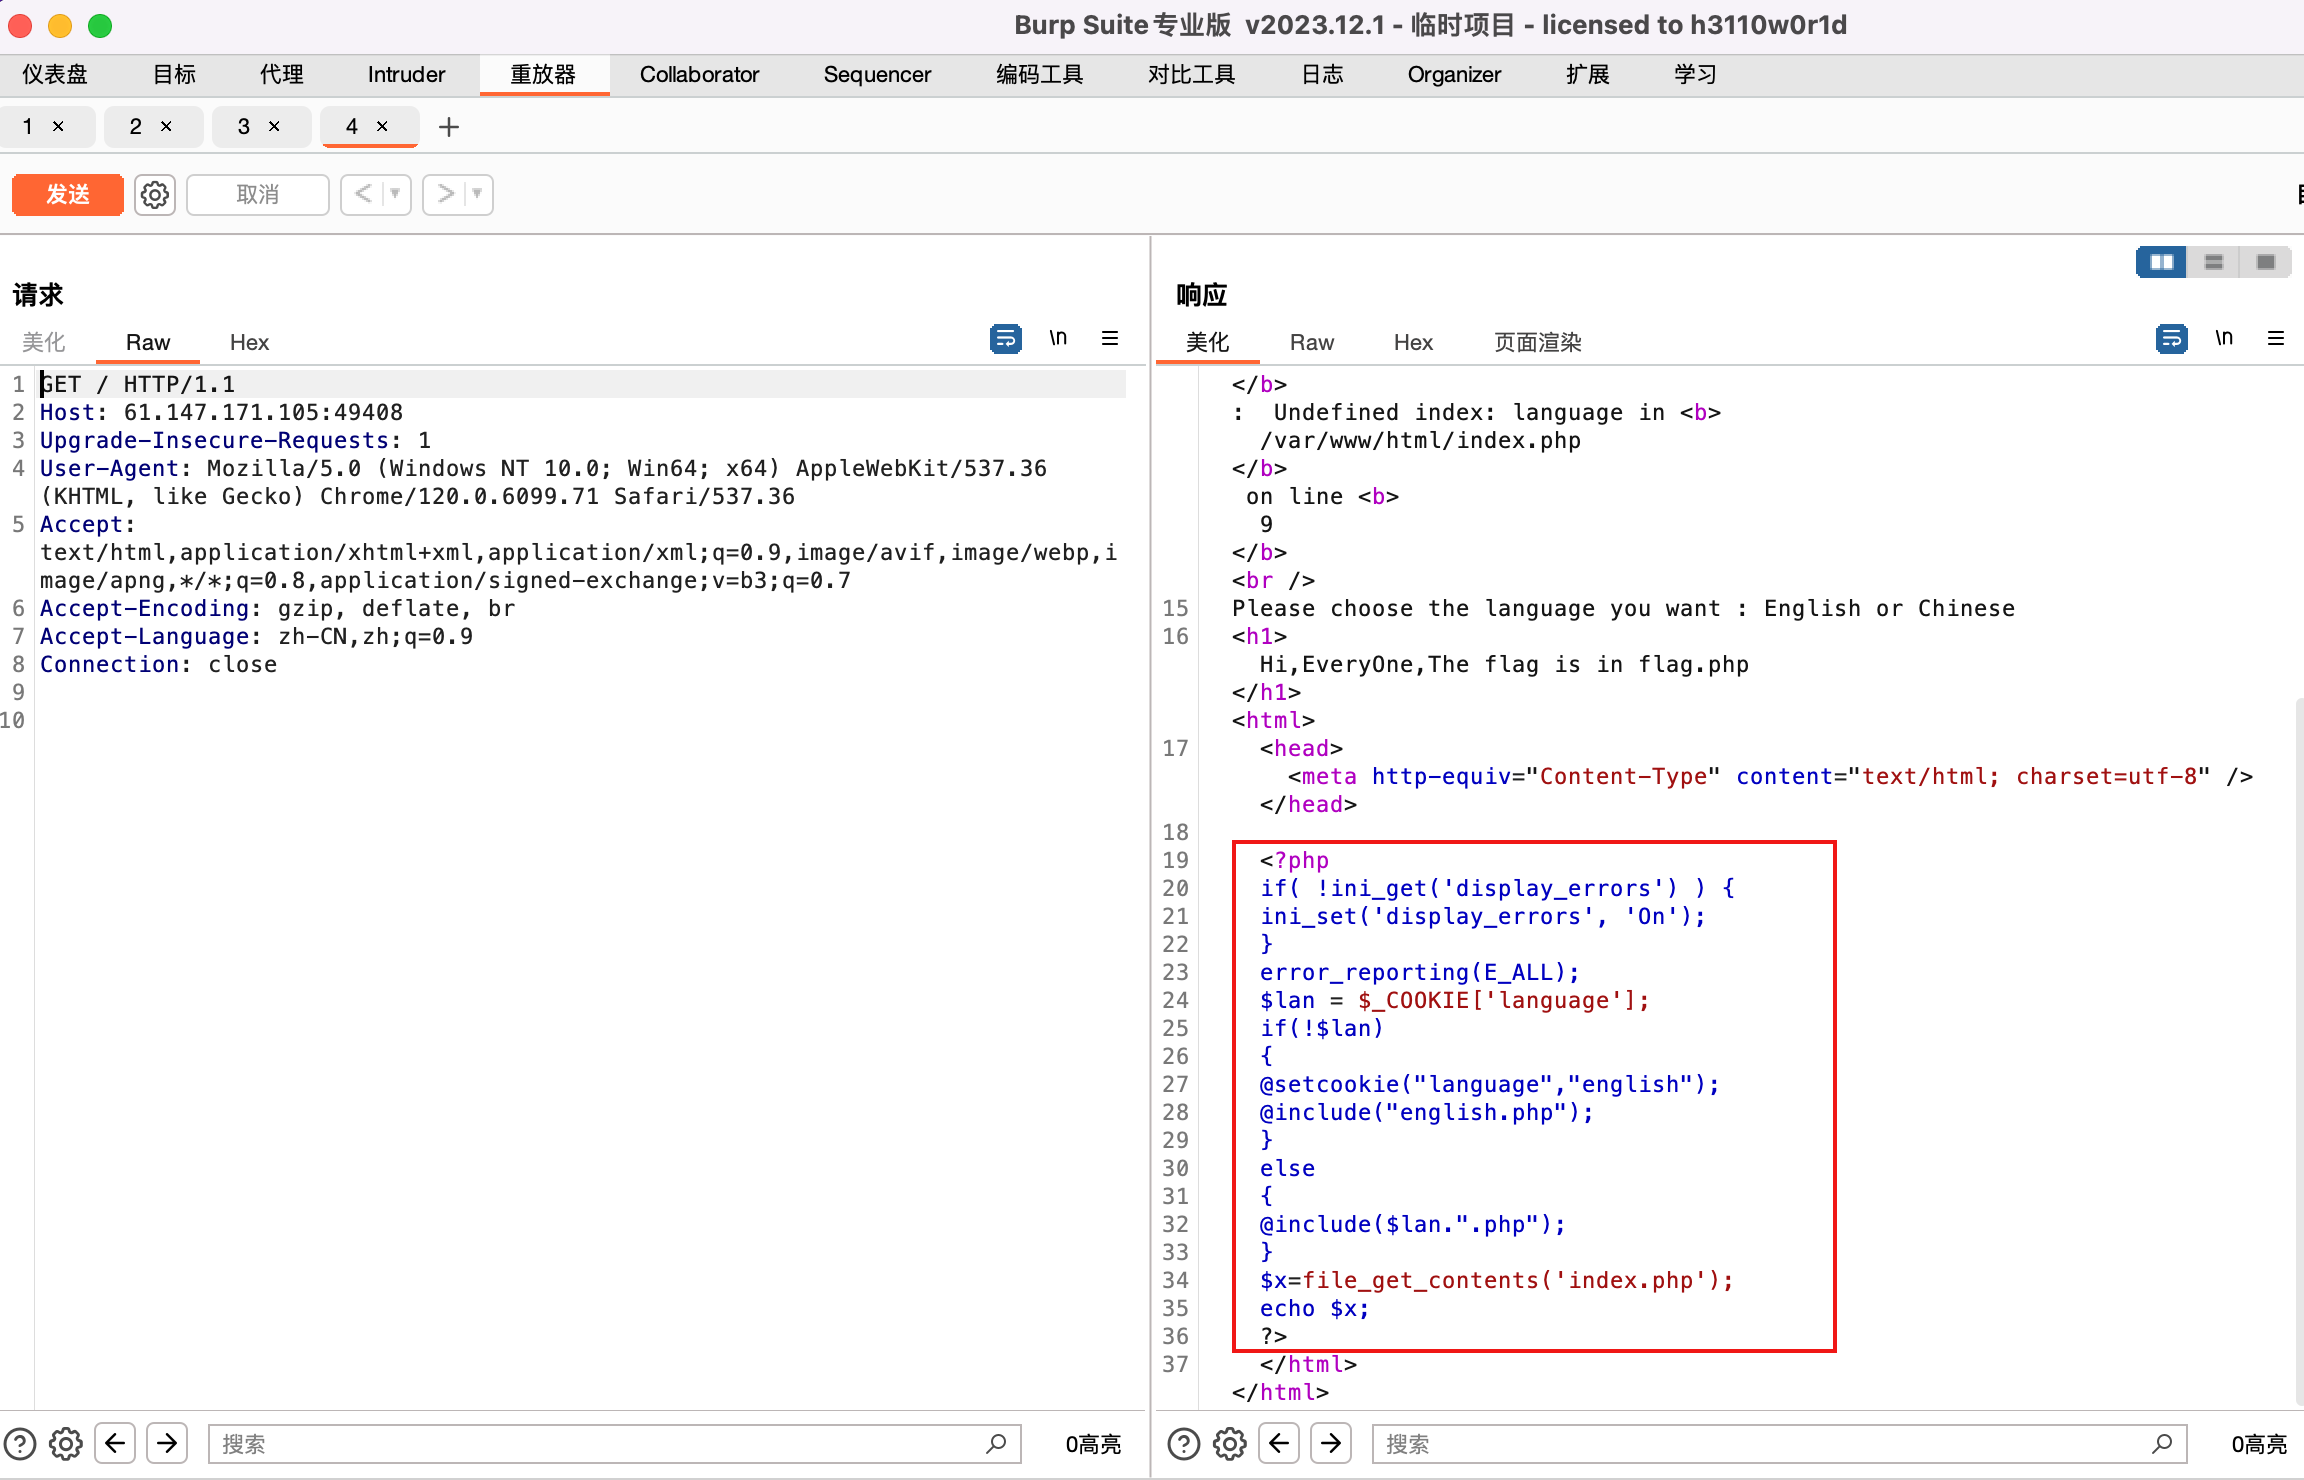Click the Host header line

221,412
